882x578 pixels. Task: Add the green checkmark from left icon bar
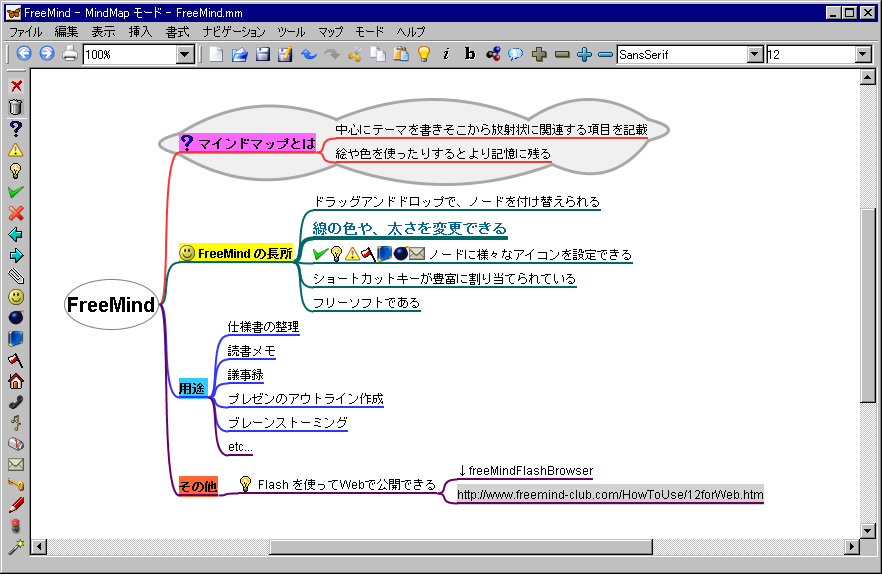[x=16, y=192]
